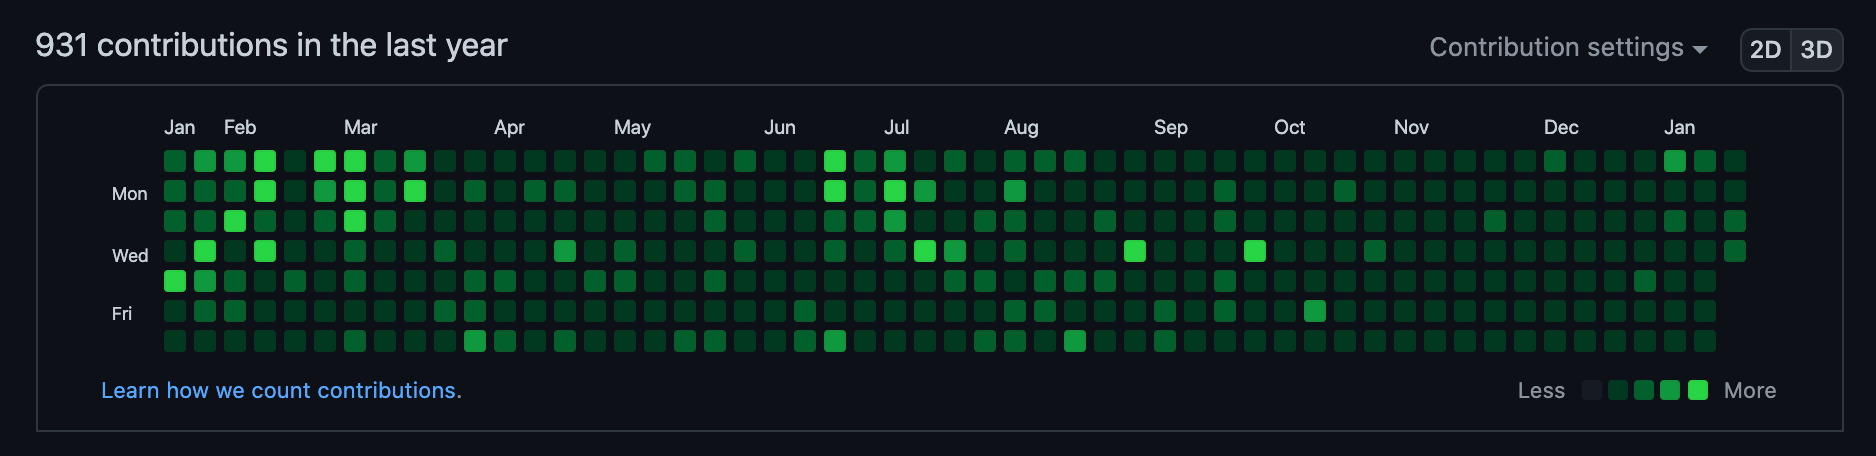Select the brightest legend swatch beside More
Screen dimensions: 1876x456
coord(1698,390)
